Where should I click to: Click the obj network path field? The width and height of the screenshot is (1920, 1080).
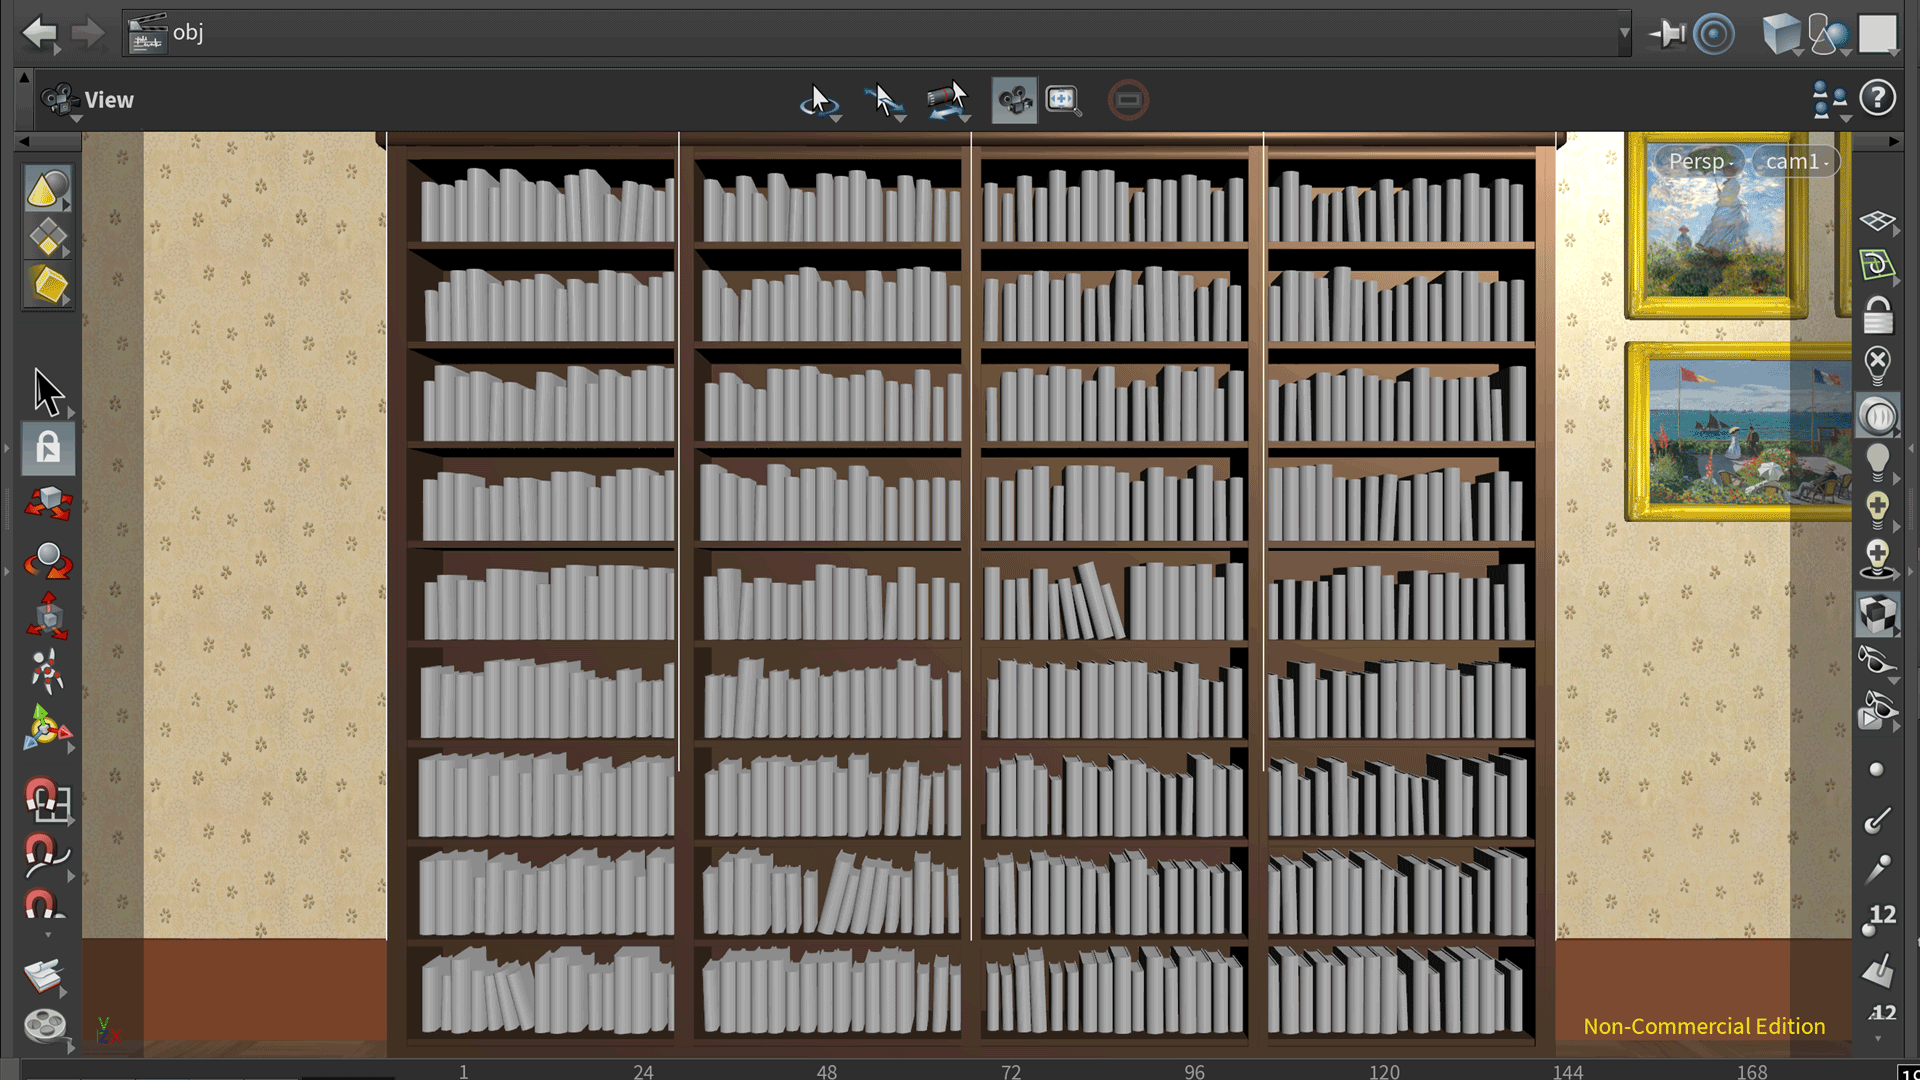pyautogui.click(x=875, y=33)
